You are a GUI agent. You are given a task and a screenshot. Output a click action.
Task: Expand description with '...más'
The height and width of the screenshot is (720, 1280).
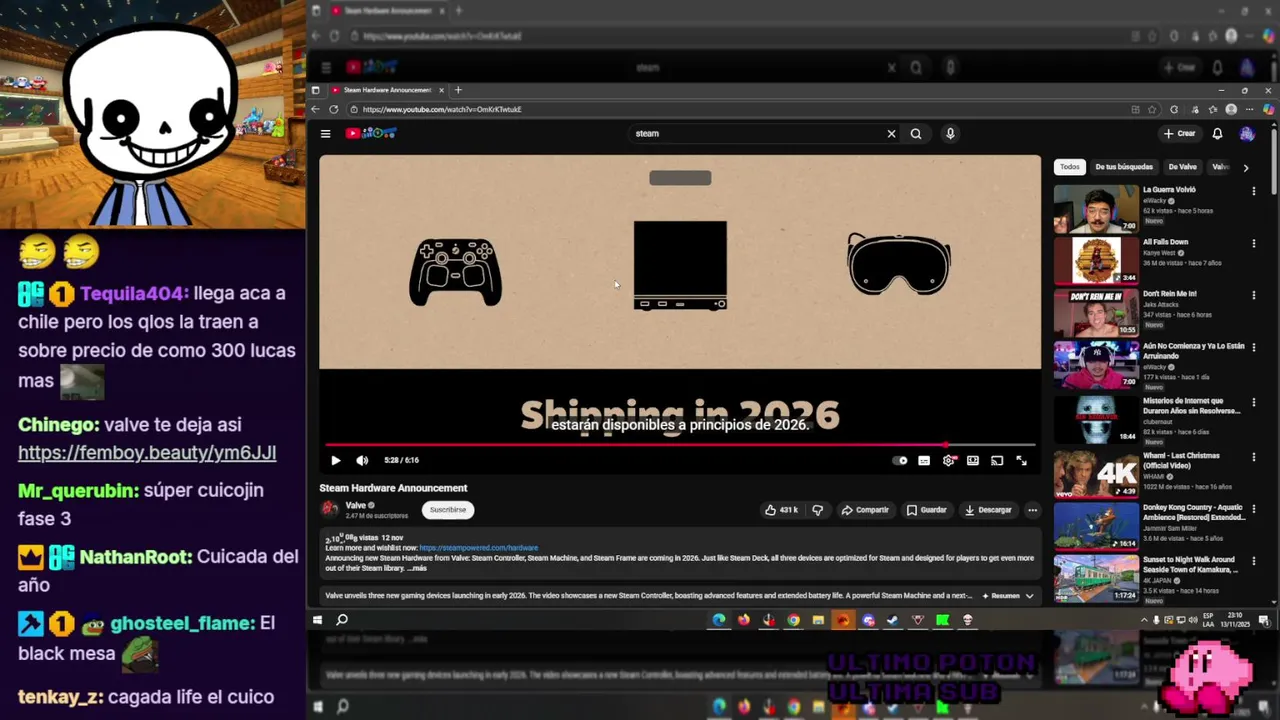point(417,568)
